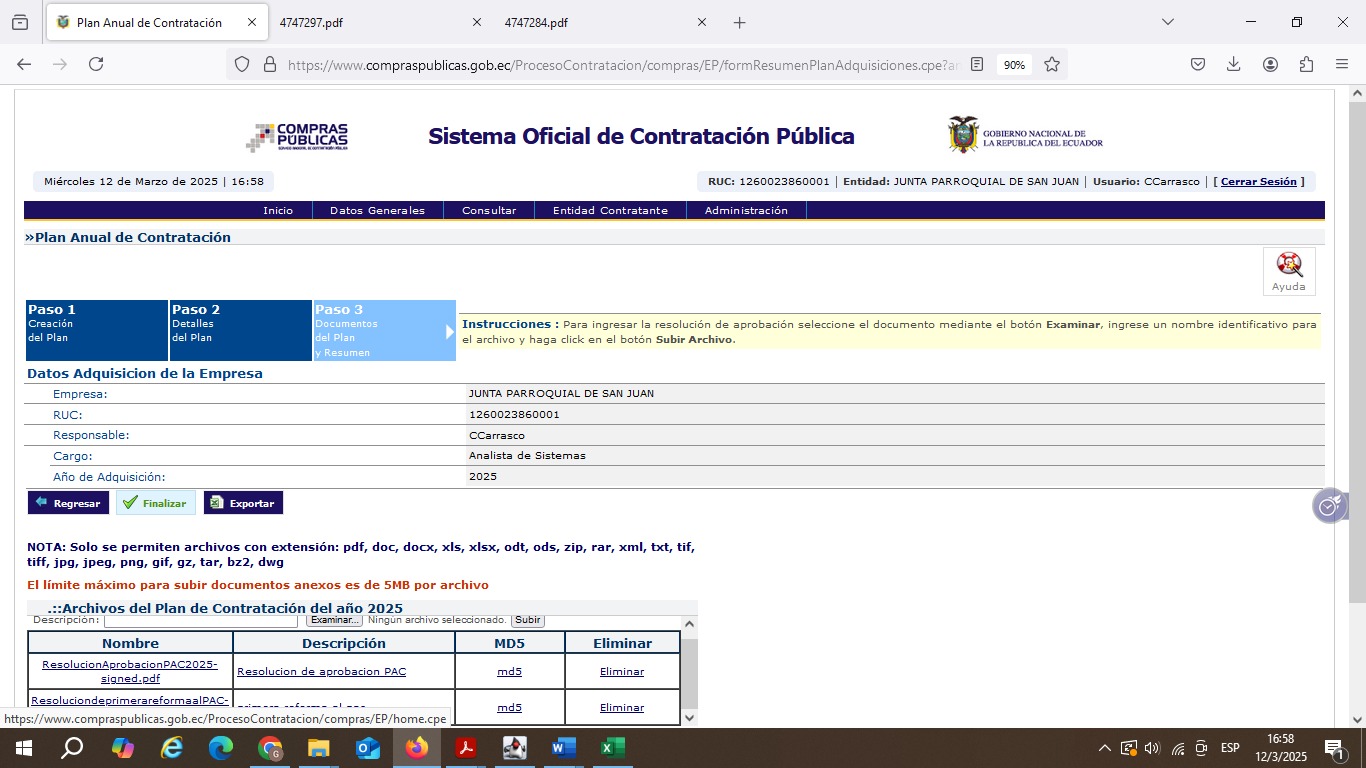Click the 90% zoom level indicator
The width and height of the screenshot is (1366, 768).
1014,64
